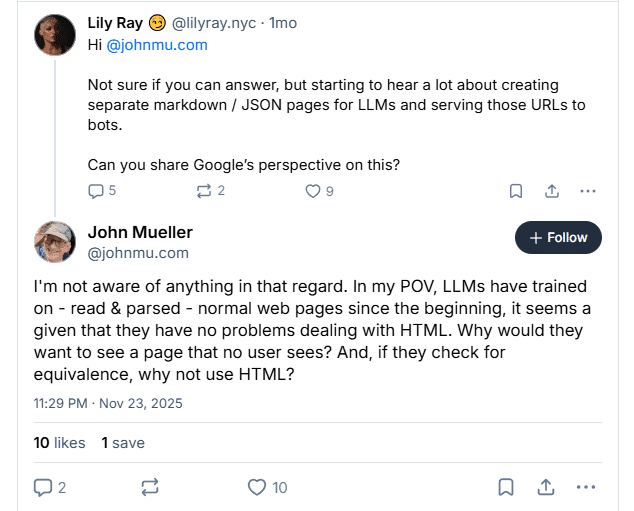The image size is (634, 511).
Task: Open Lily Ray's profile avatar
Action: pos(55,35)
